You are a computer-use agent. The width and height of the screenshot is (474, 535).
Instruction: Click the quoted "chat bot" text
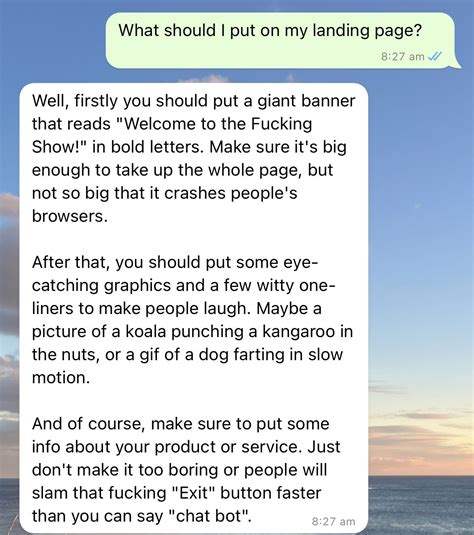(208, 516)
